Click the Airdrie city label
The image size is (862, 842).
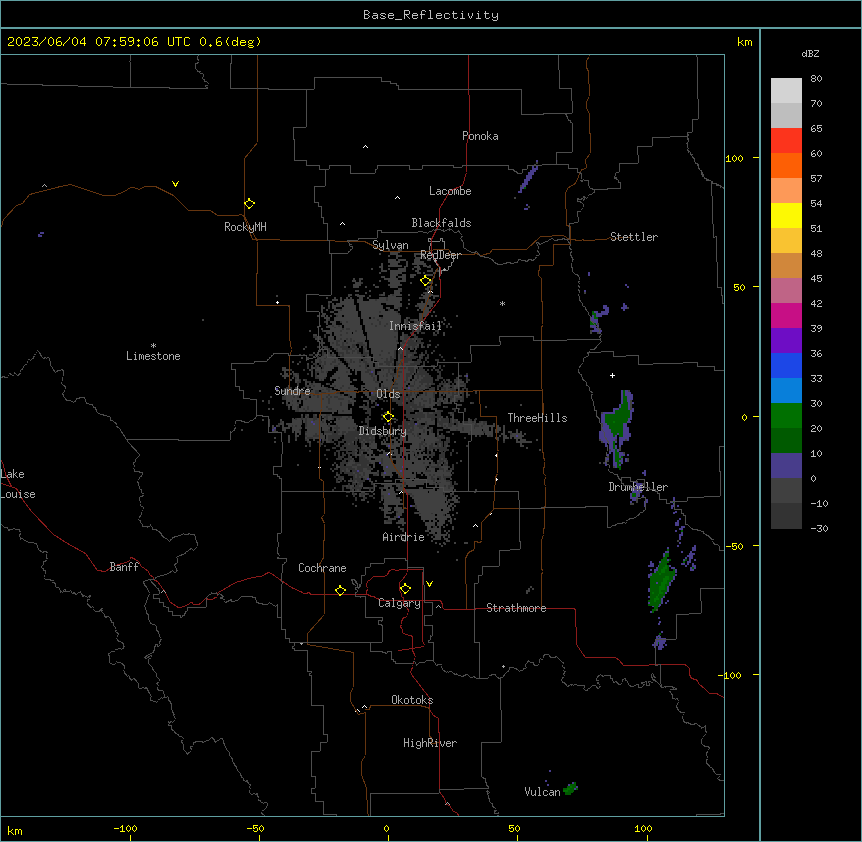pyautogui.click(x=404, y=537)
